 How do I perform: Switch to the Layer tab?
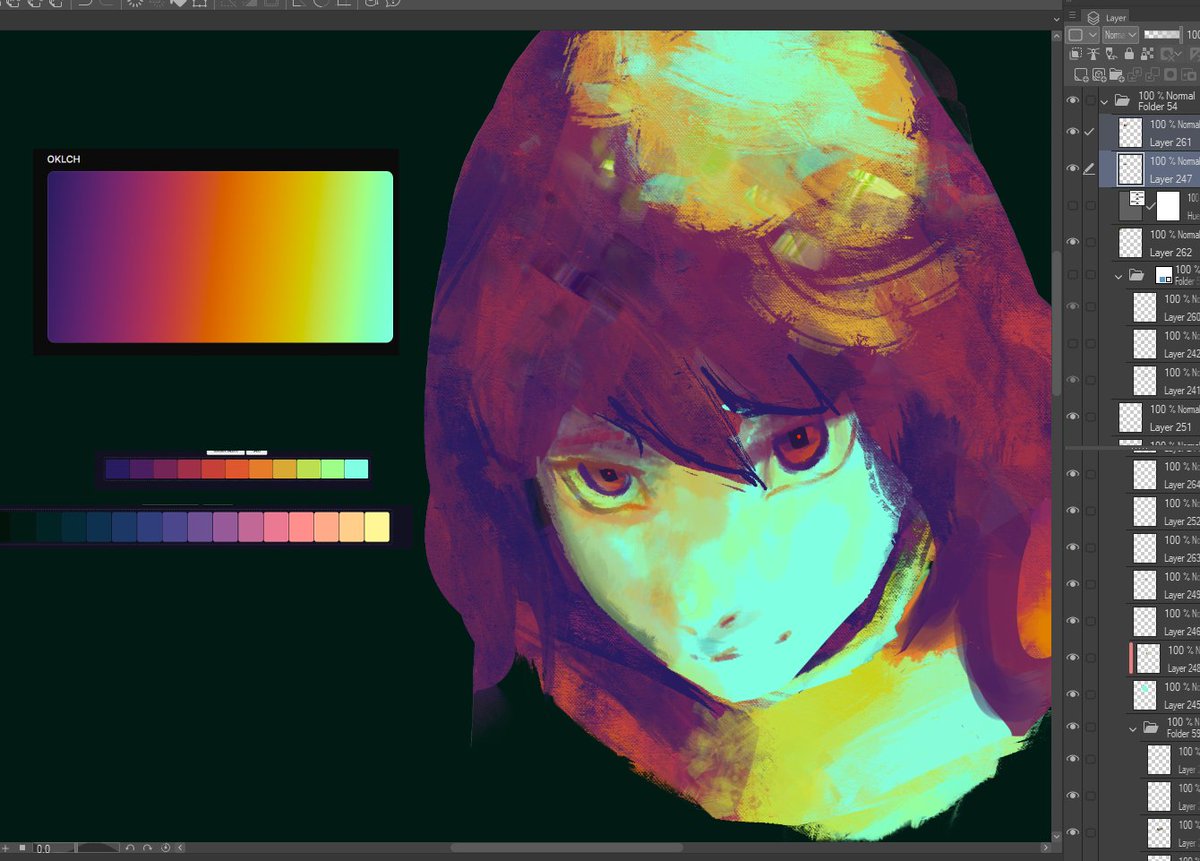(x=1107, y=17)
